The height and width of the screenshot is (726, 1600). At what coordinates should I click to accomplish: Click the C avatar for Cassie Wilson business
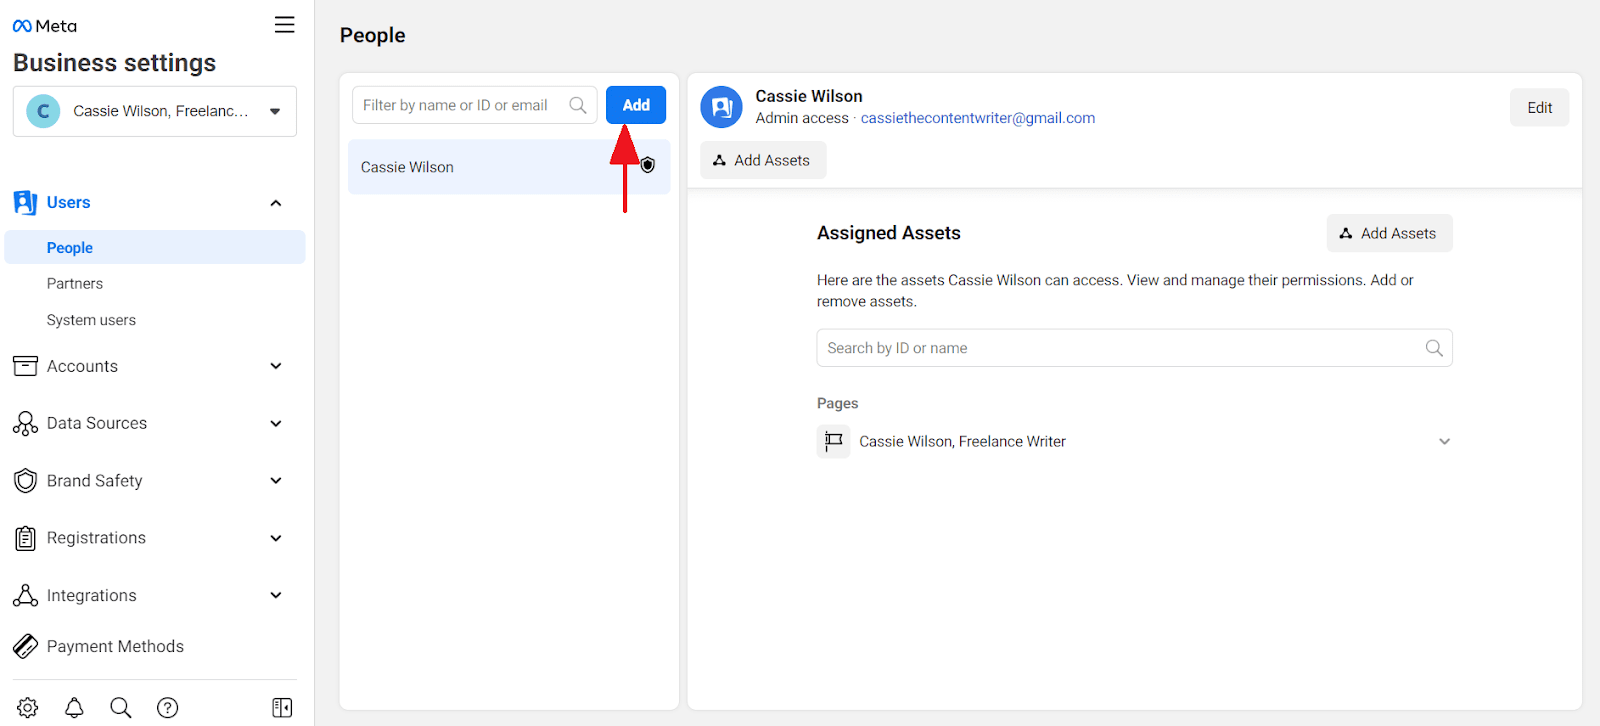43,111
